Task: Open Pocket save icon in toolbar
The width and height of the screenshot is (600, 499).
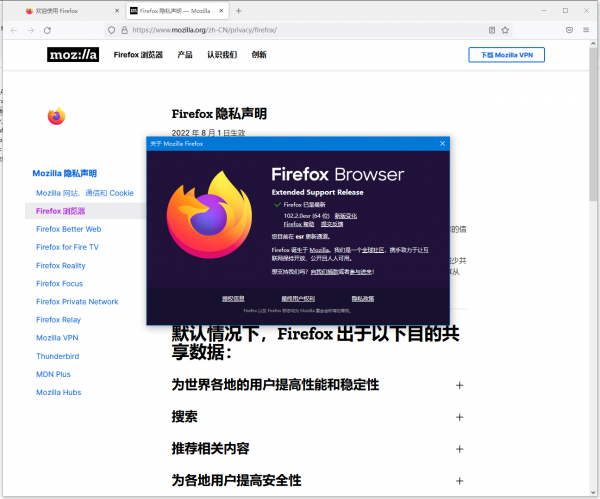Action: click(x=569, y=30)
